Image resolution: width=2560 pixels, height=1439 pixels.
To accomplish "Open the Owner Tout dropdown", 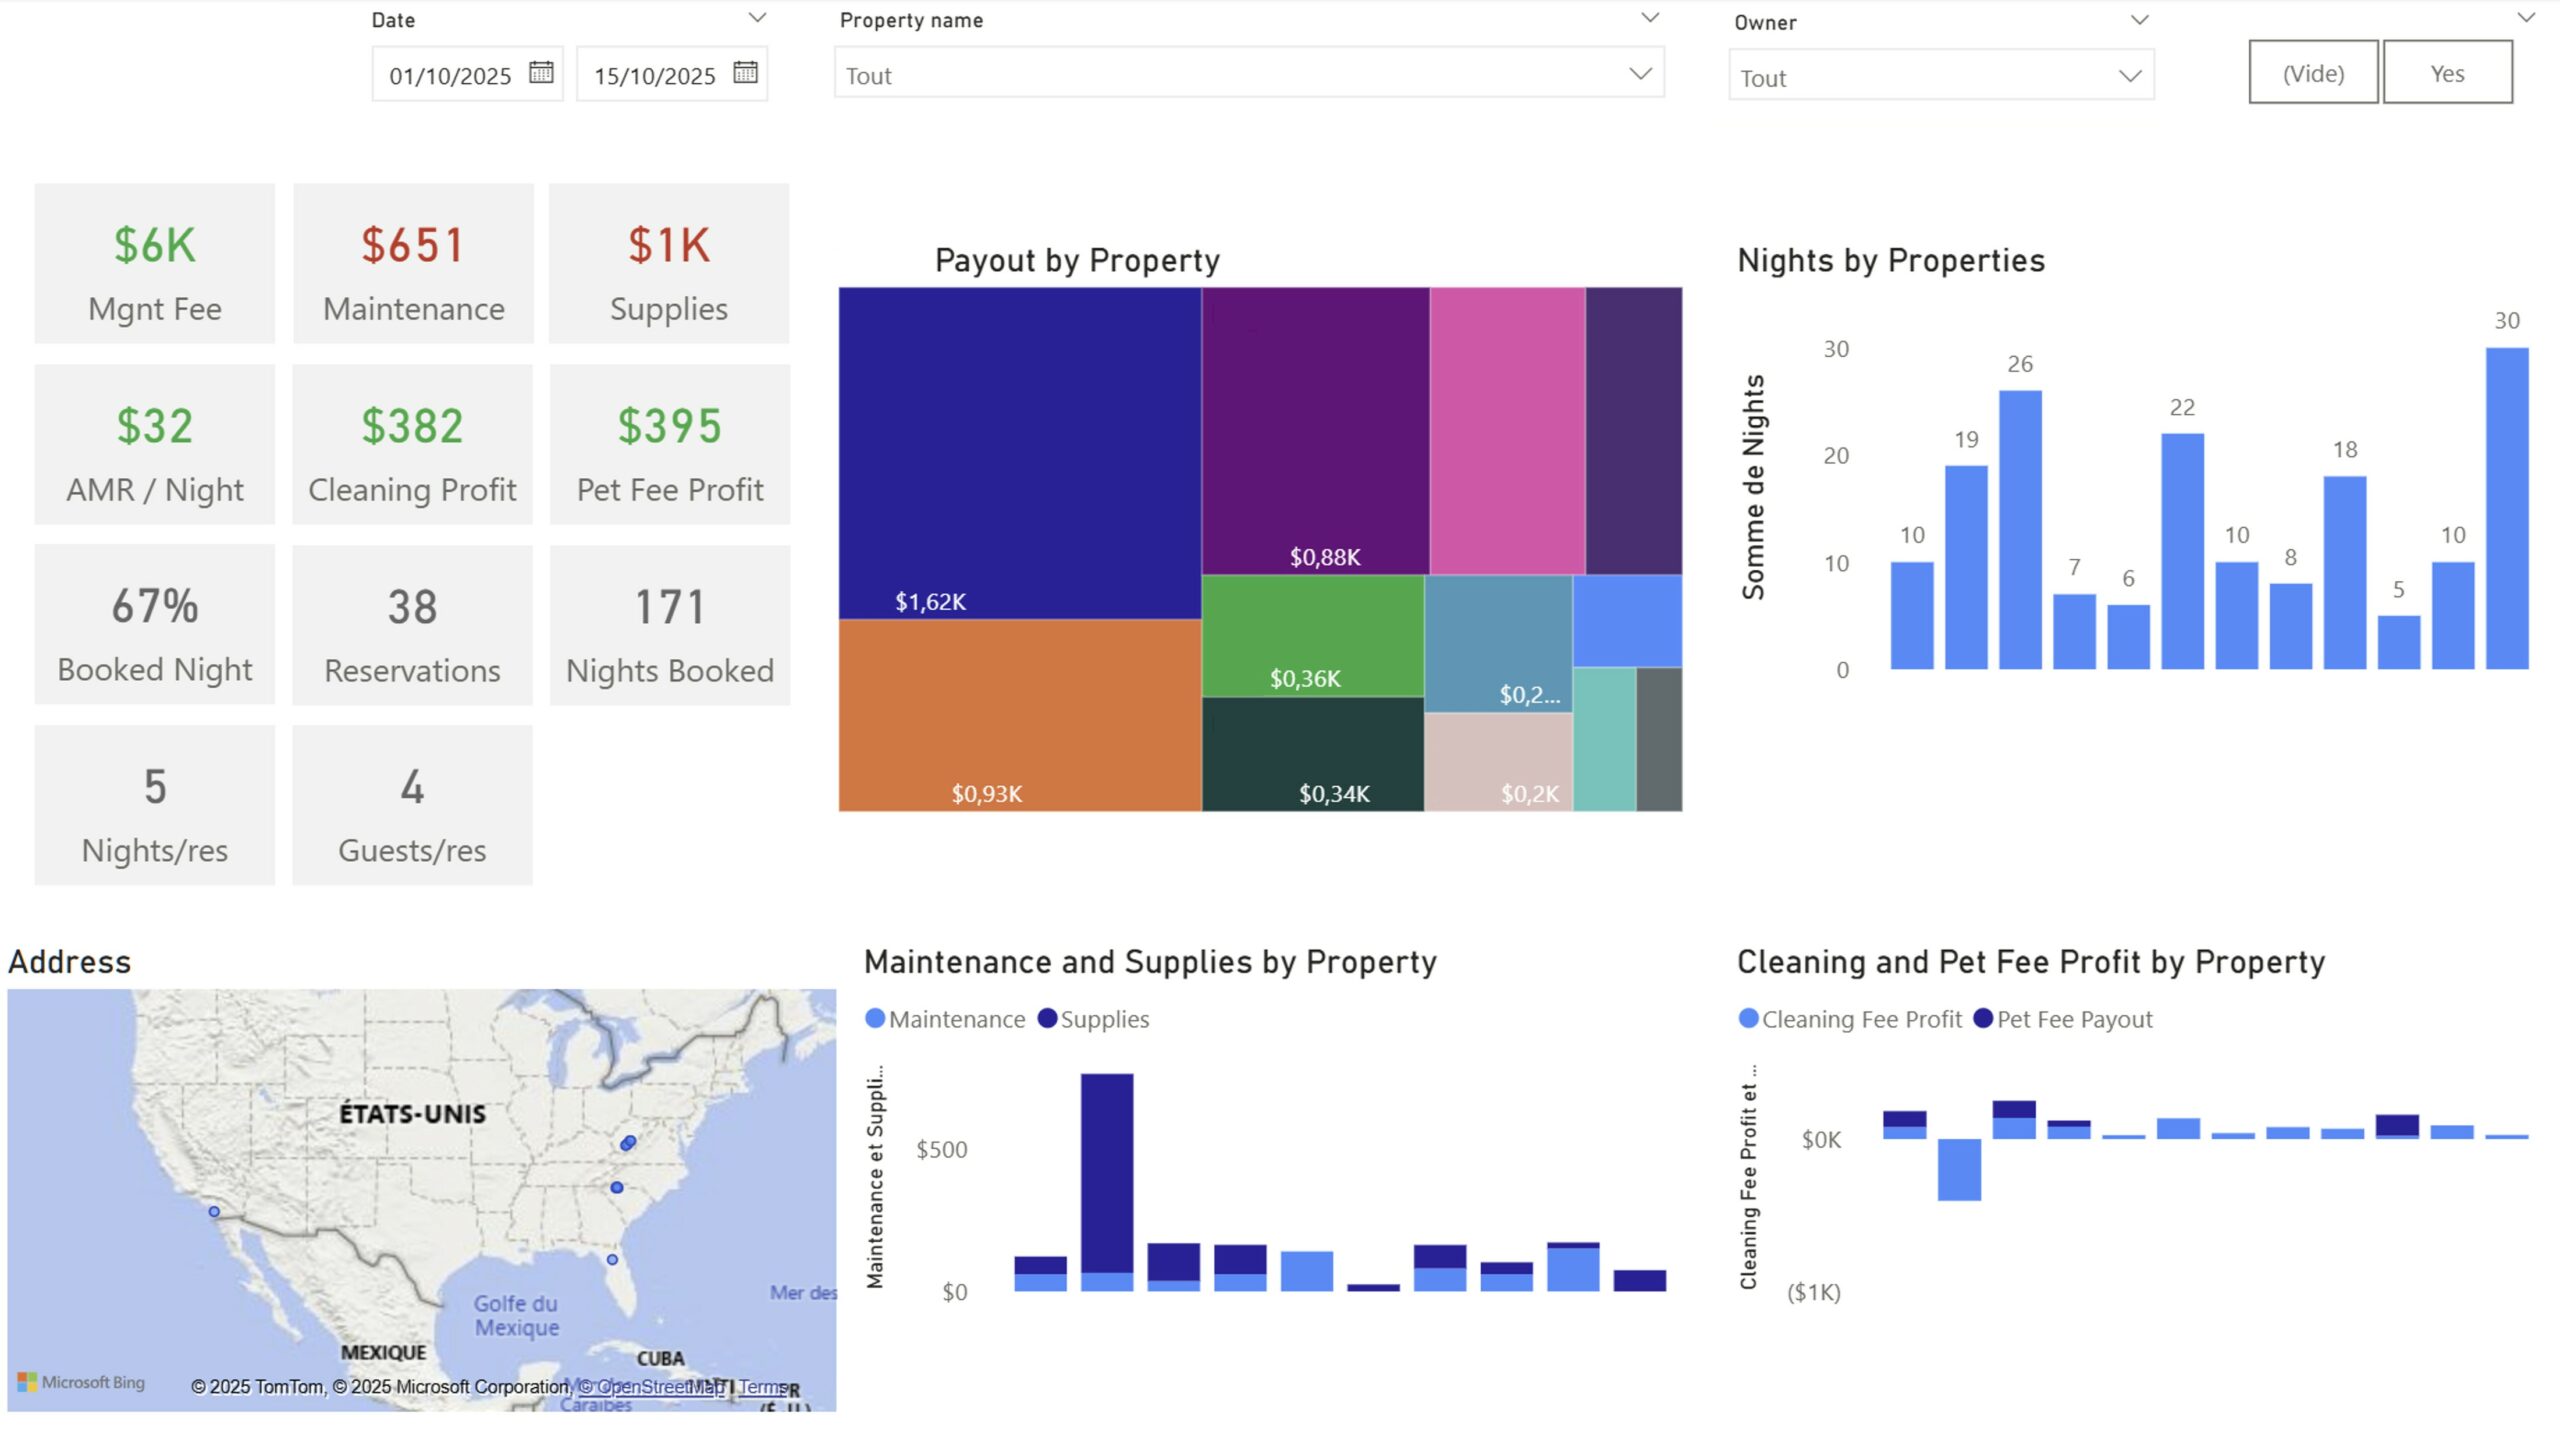I will pyautogui.click(x=1941, y=75).
